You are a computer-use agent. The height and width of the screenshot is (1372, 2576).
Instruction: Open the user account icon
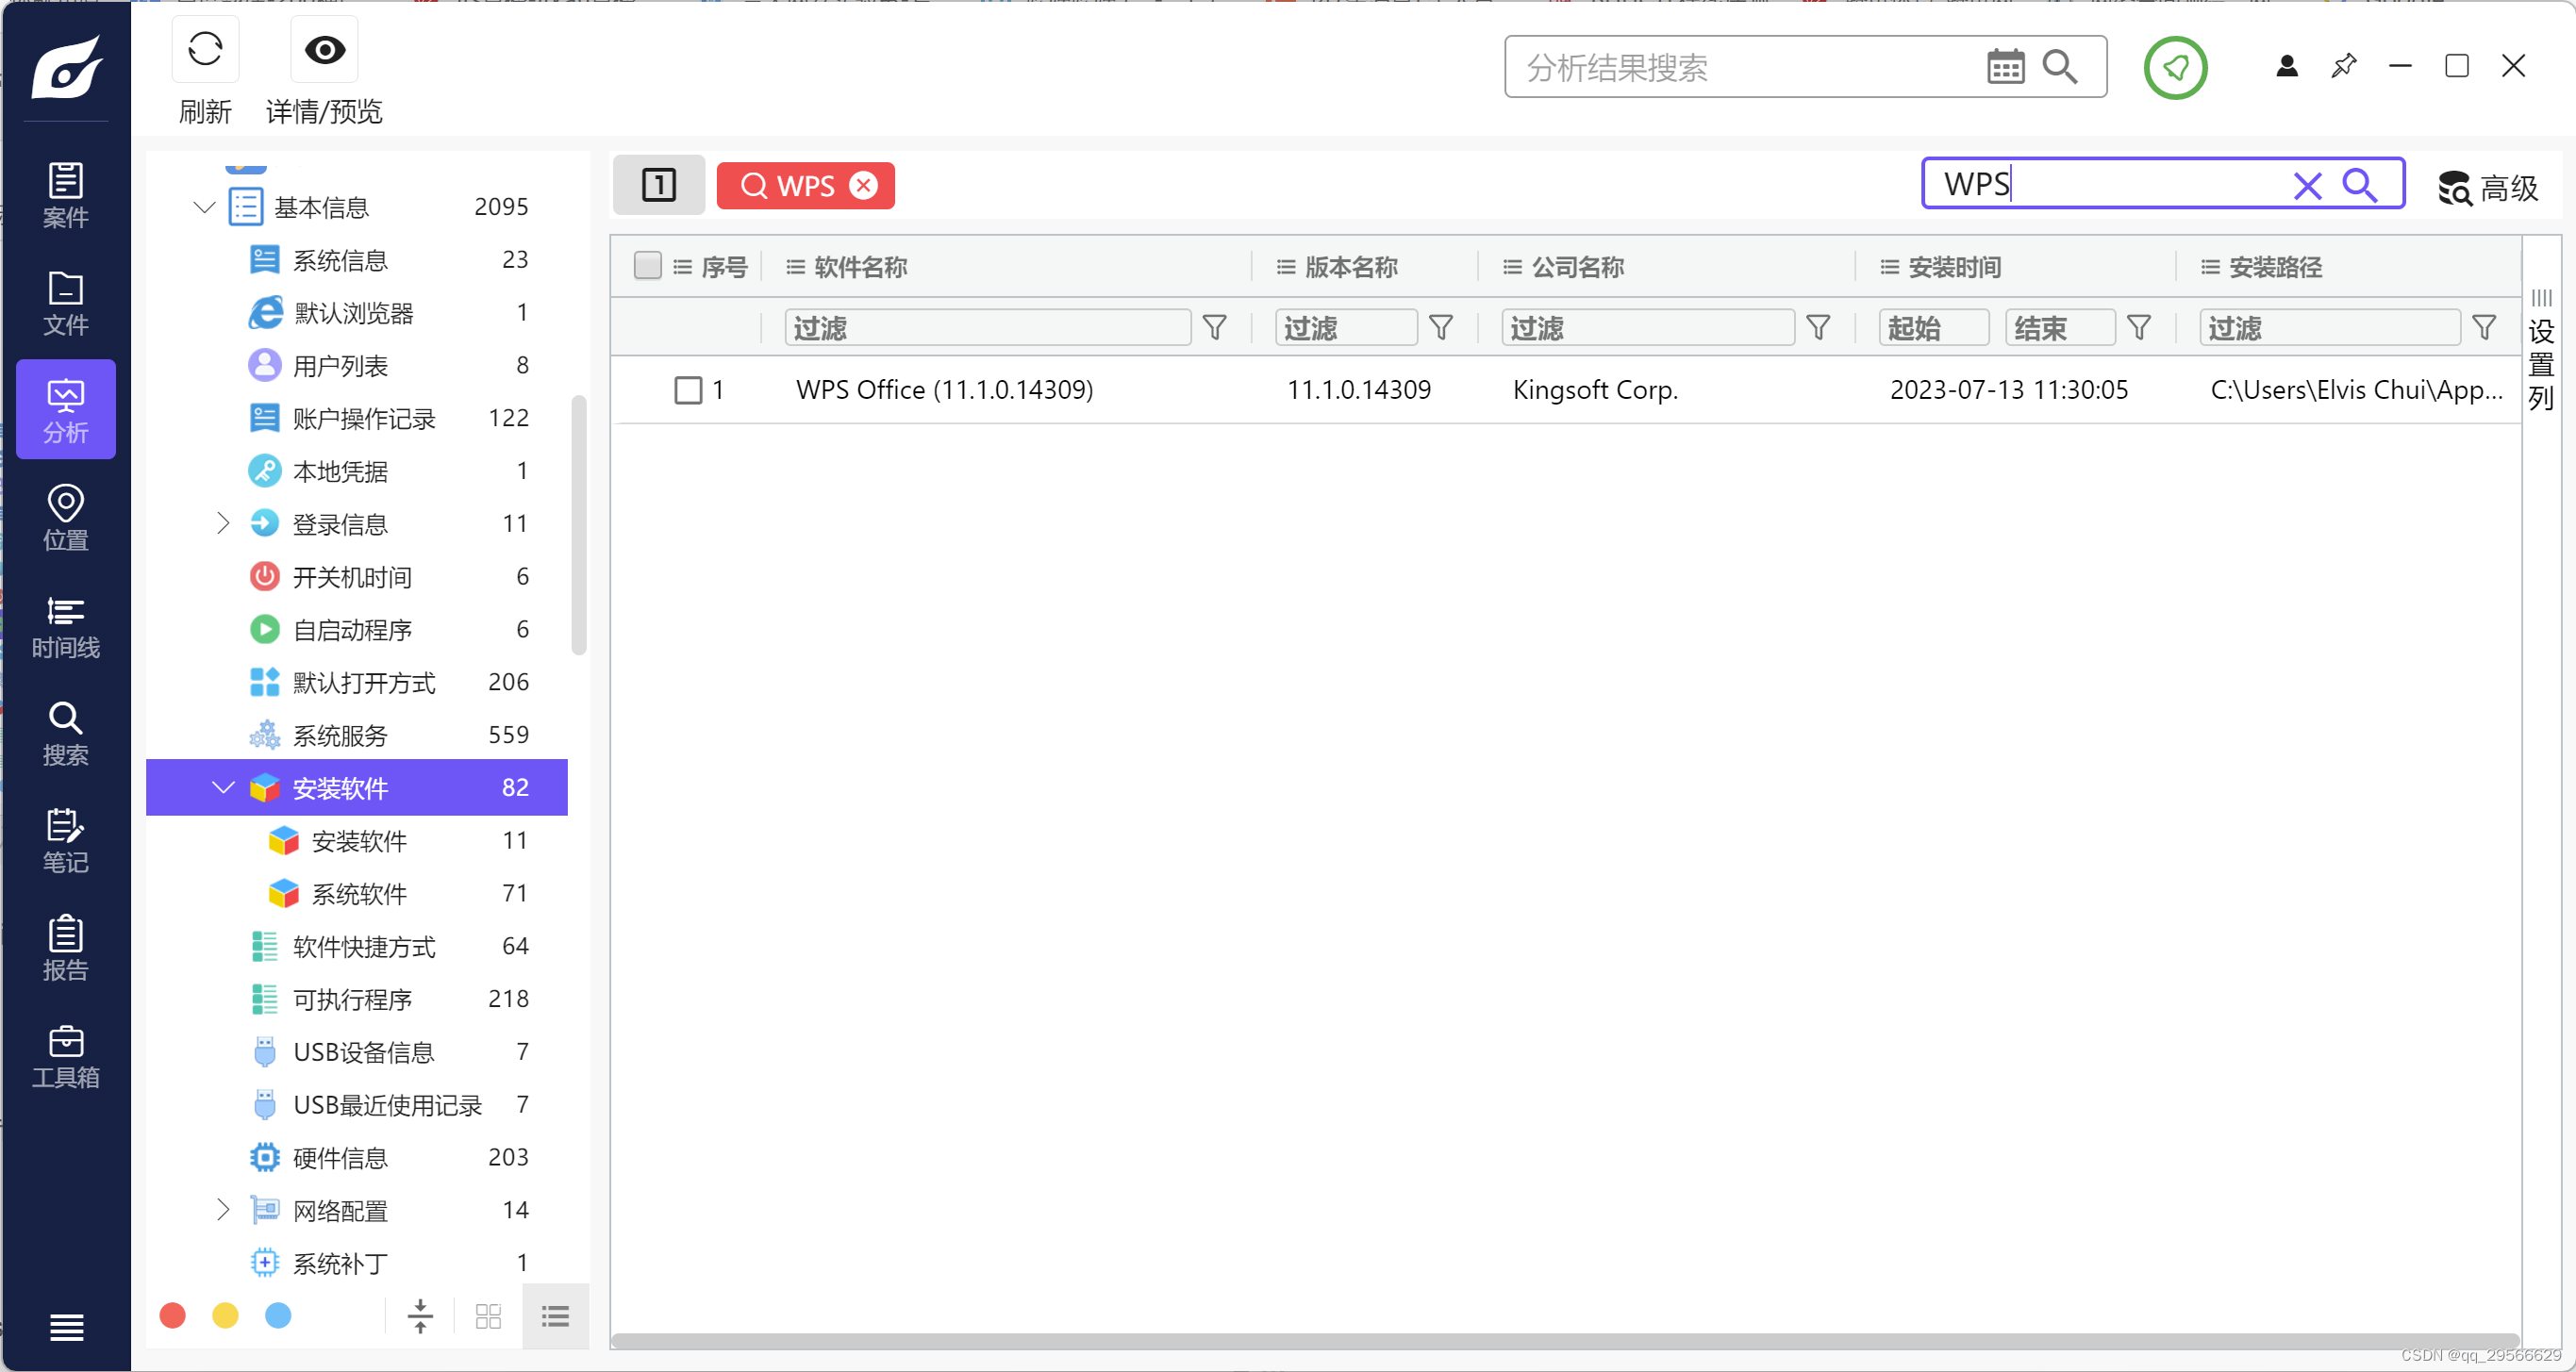(2286, 66)
